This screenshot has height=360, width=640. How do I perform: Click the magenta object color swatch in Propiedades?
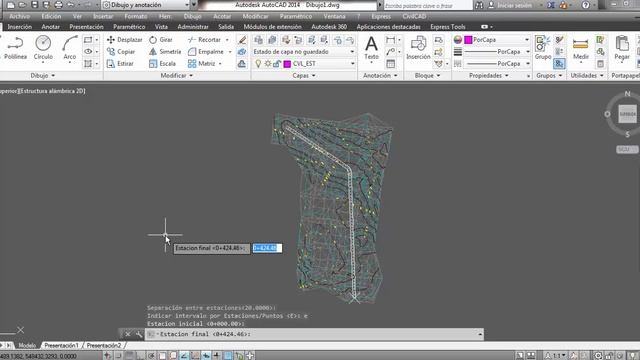pyautogui.click(x=468, y=40)
